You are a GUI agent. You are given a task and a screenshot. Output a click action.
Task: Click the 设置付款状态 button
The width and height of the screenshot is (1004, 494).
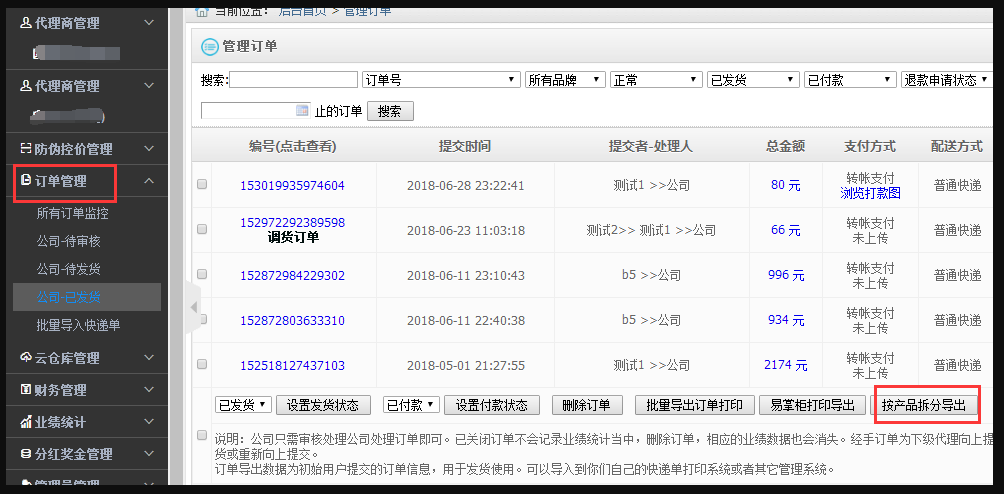click(492, 405)
